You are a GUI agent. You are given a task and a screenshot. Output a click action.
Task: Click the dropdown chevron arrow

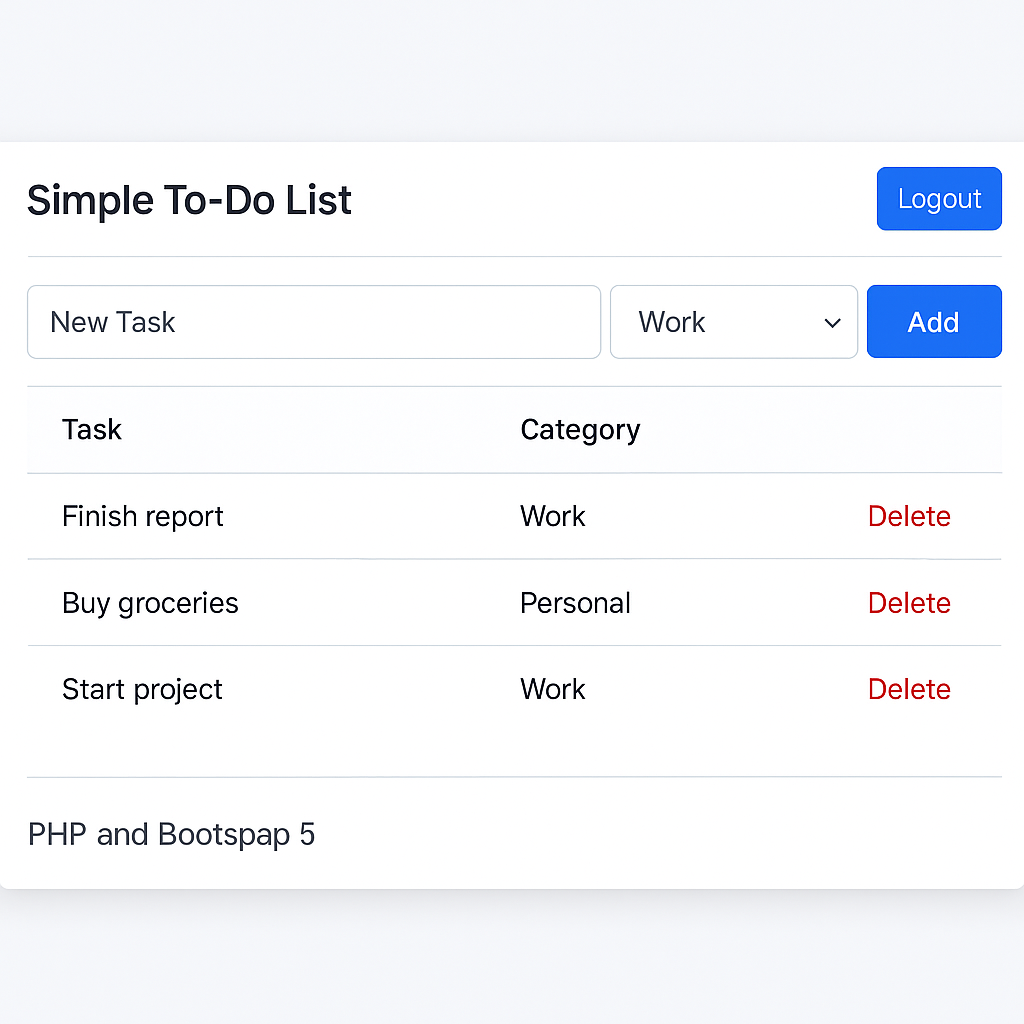coord(832,323)
